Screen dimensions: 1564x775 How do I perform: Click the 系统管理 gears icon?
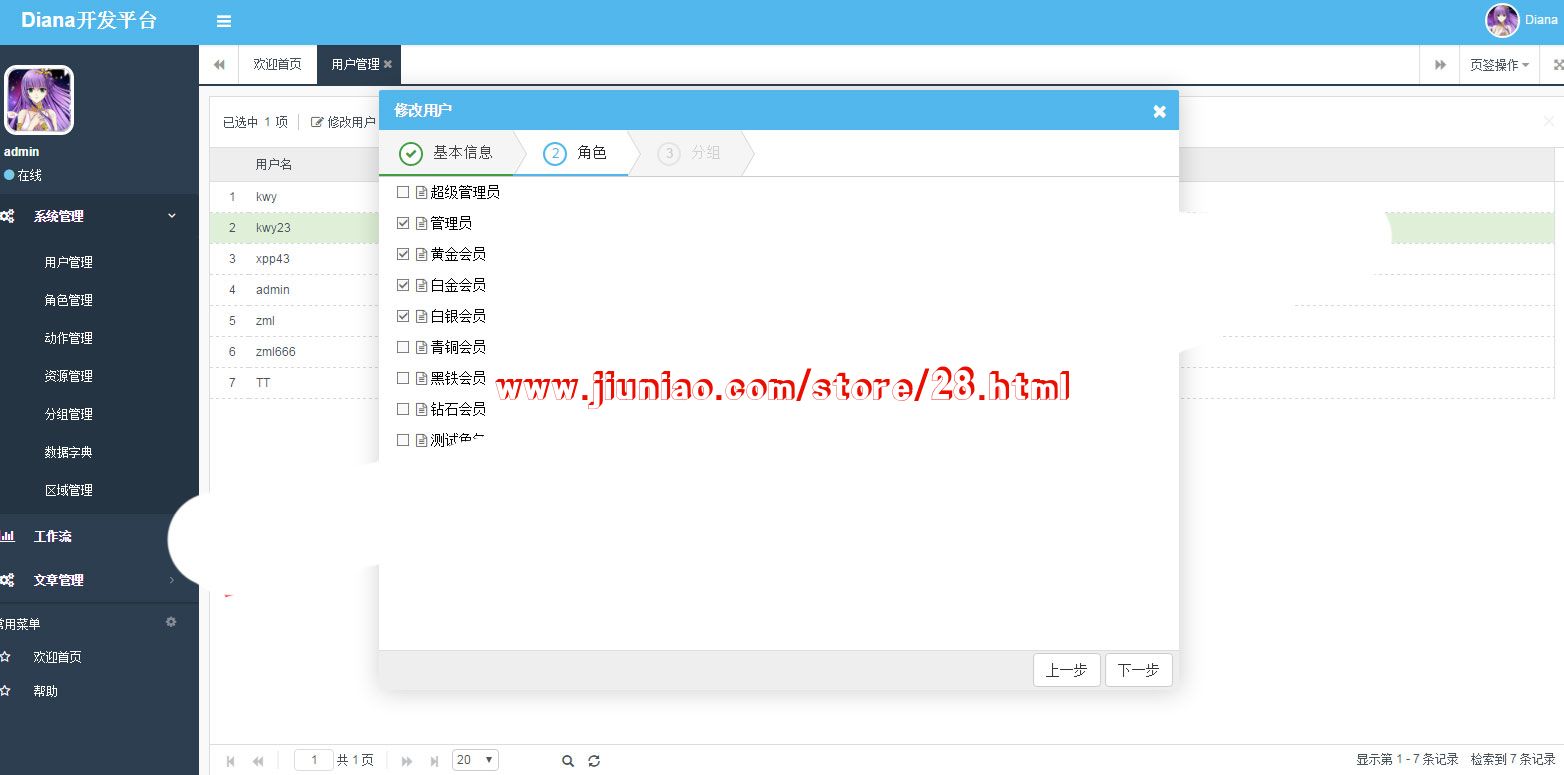pyautogui.click(x=7, y=216)
